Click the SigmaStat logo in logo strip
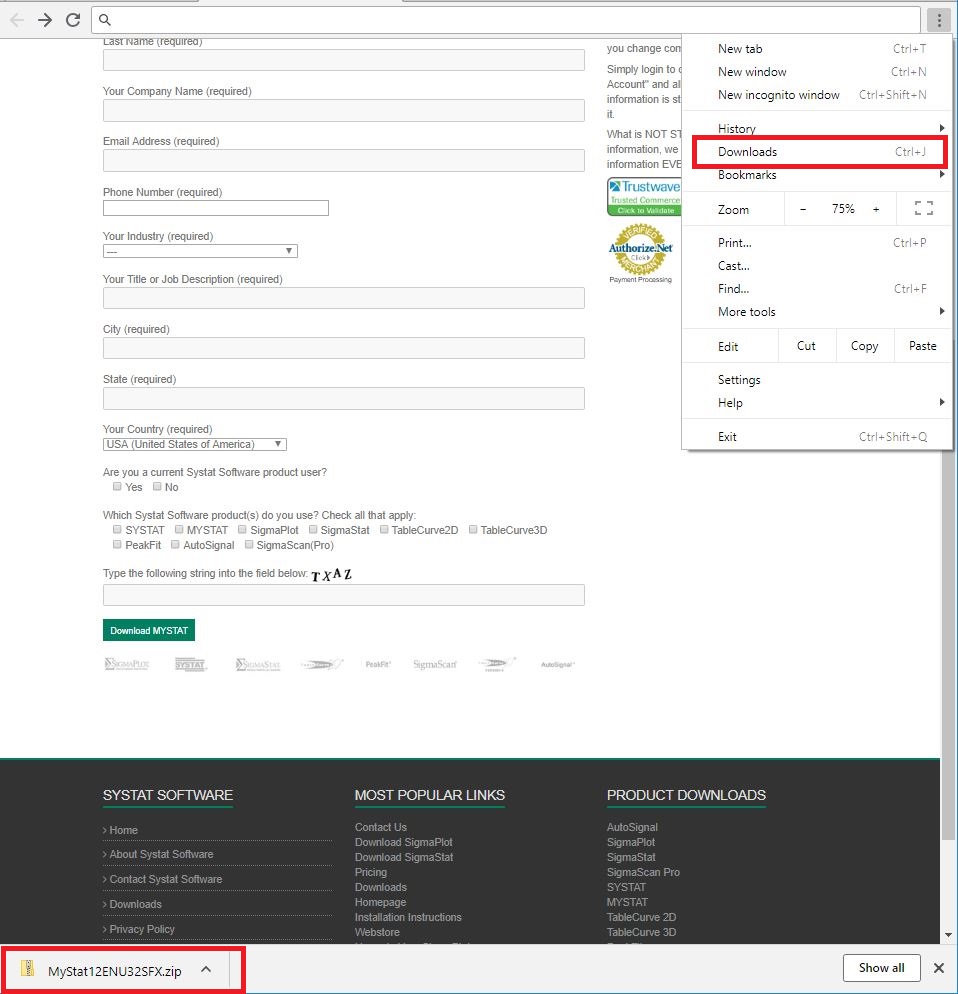The image size is (958, 994). coord(257,664)
